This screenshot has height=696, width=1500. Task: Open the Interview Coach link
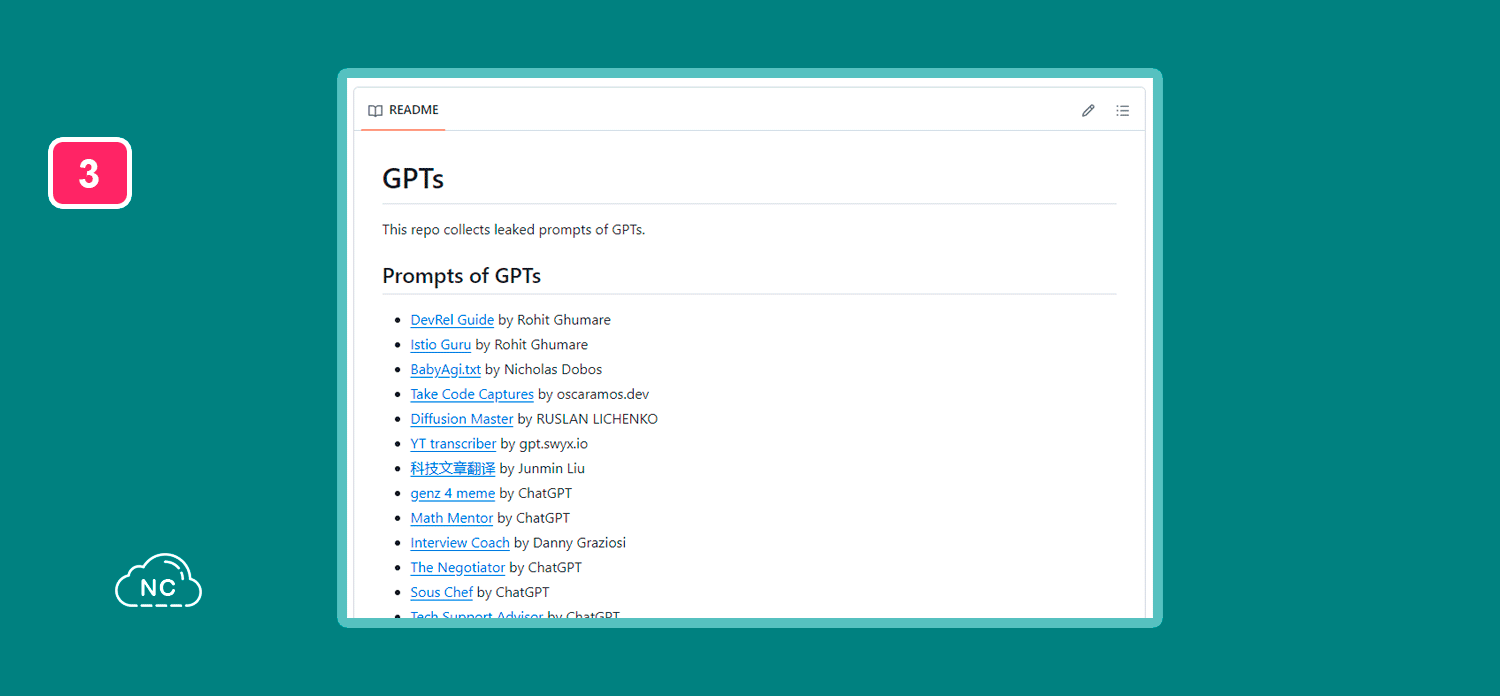pos(460,543)
